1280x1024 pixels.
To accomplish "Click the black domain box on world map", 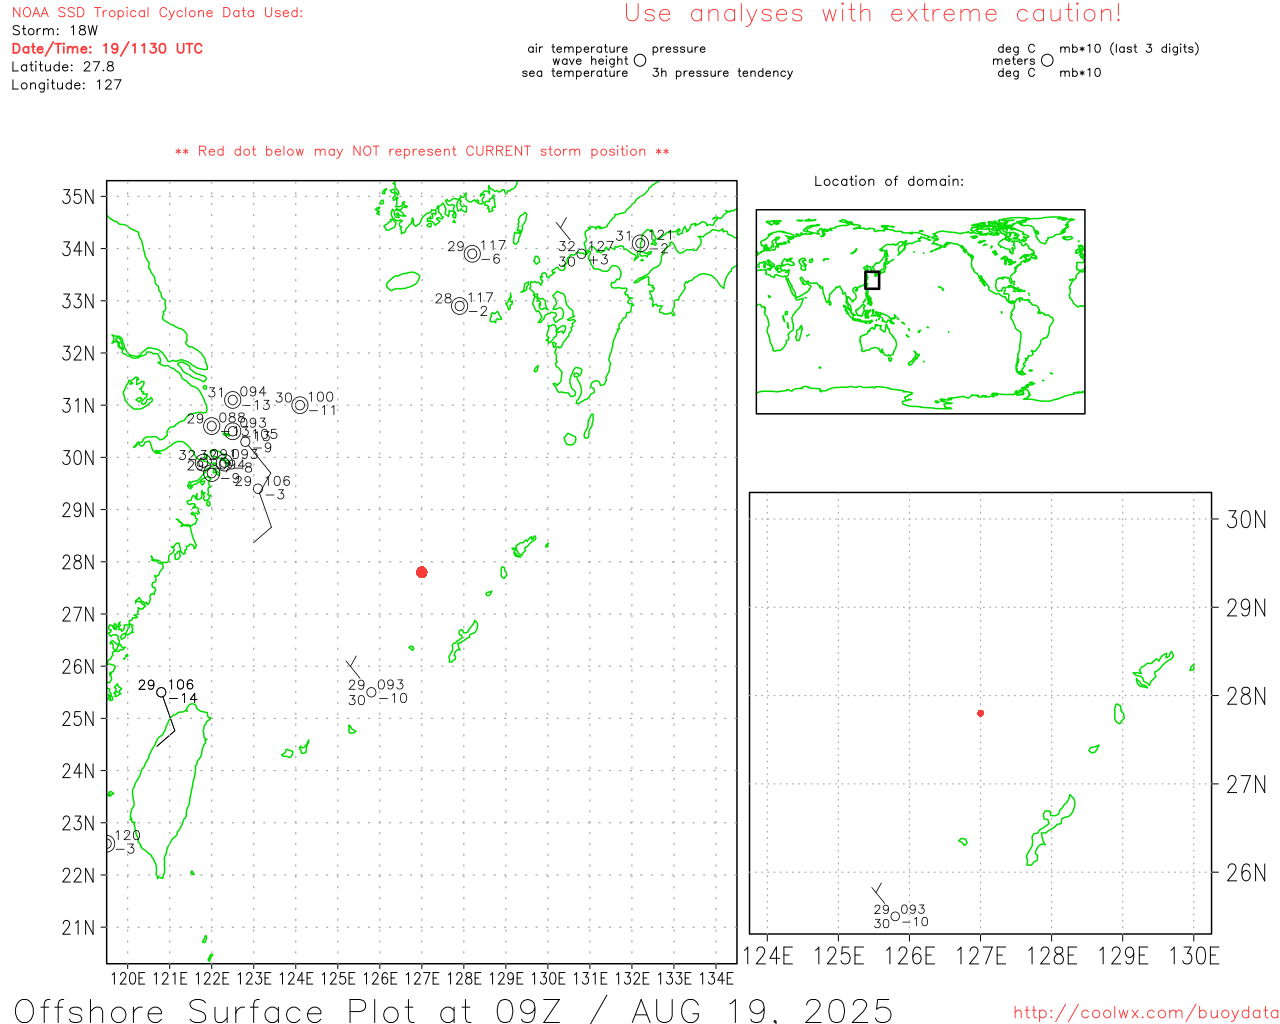I will 872,280.
